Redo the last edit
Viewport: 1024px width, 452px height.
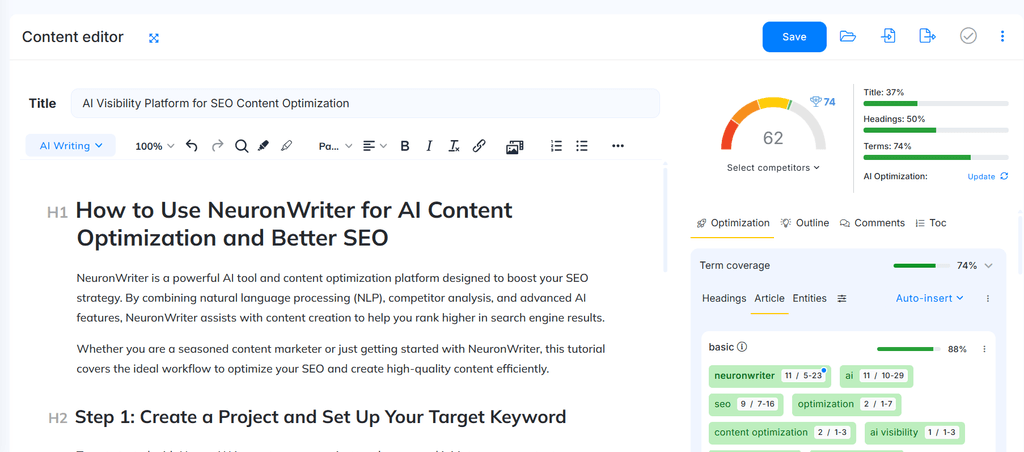click(217, 146)
